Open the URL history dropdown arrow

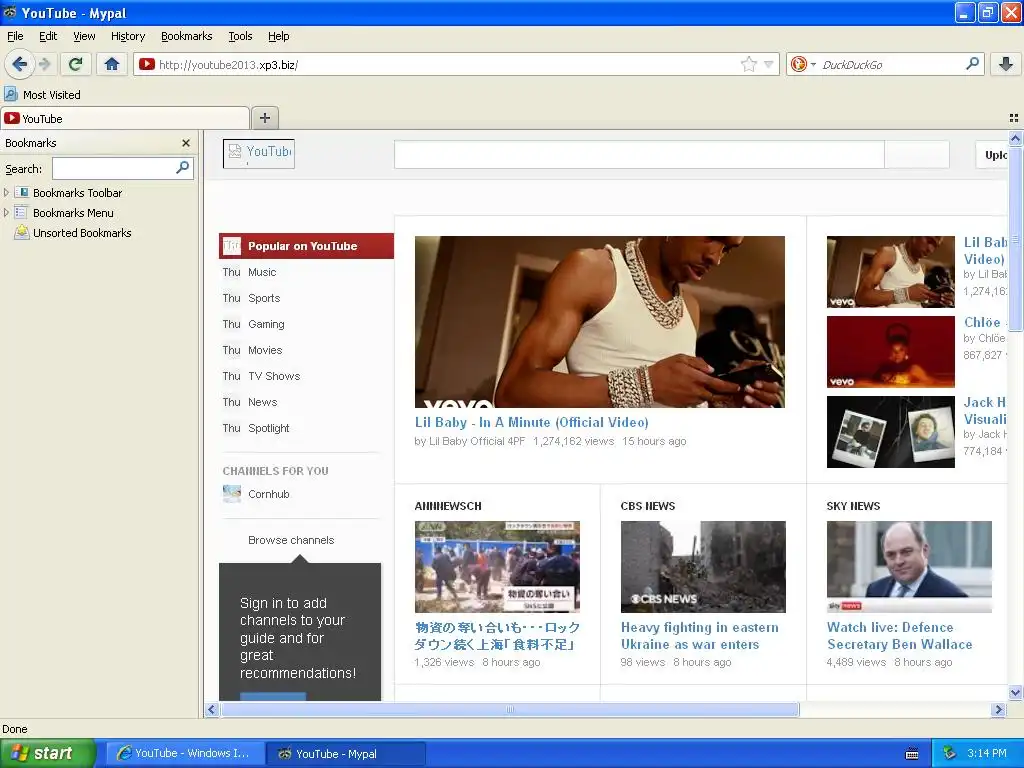pos(769,64)
